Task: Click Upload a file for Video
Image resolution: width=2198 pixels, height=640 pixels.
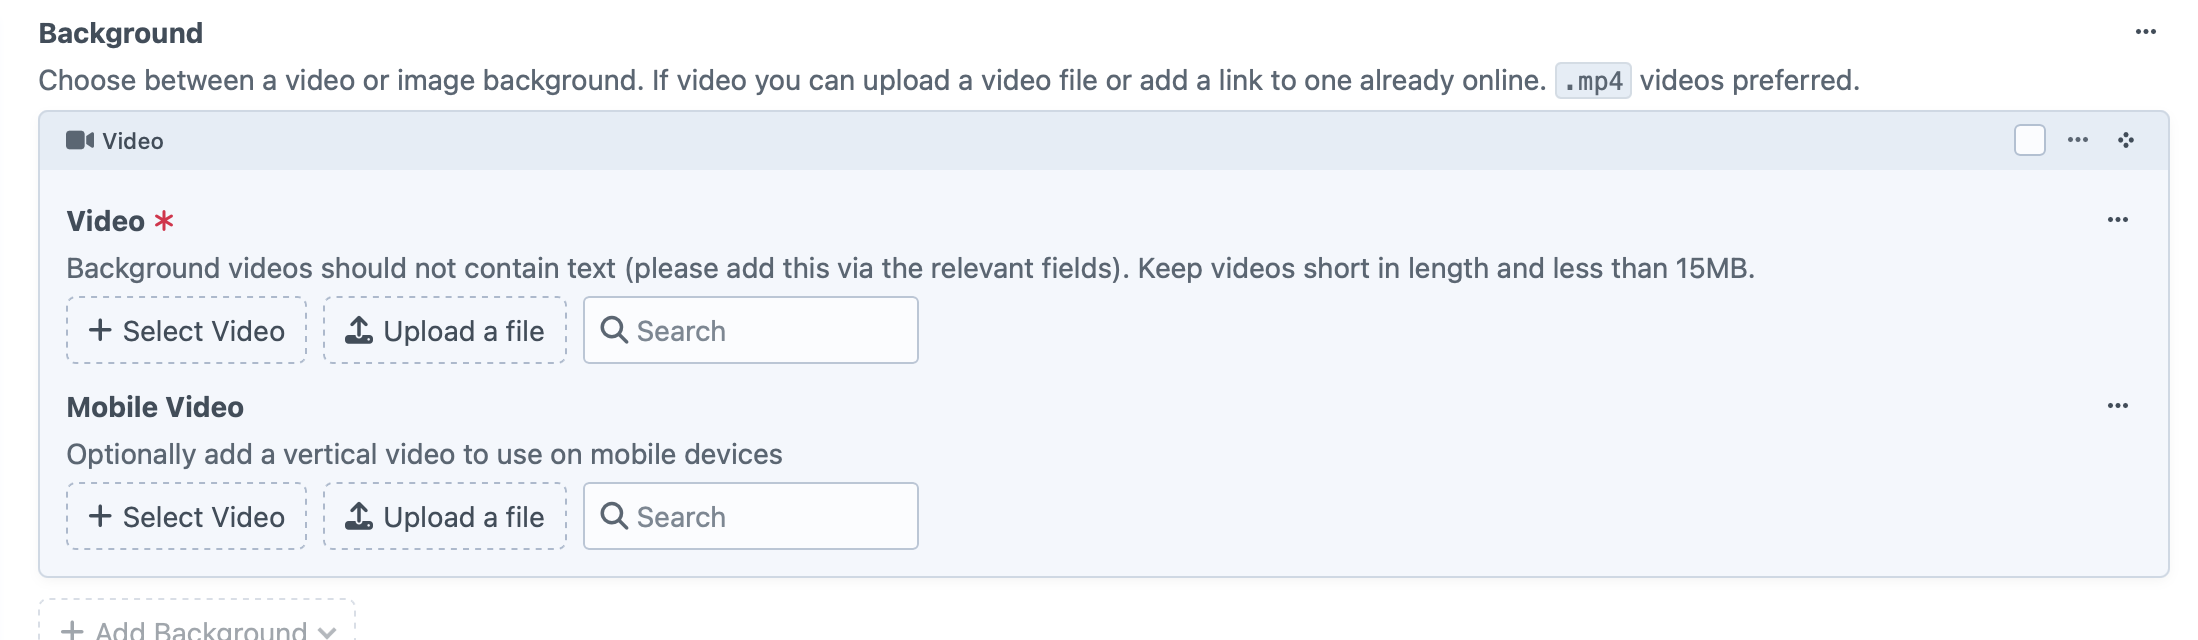Action: pyautogui.click(x=445, y=330)
